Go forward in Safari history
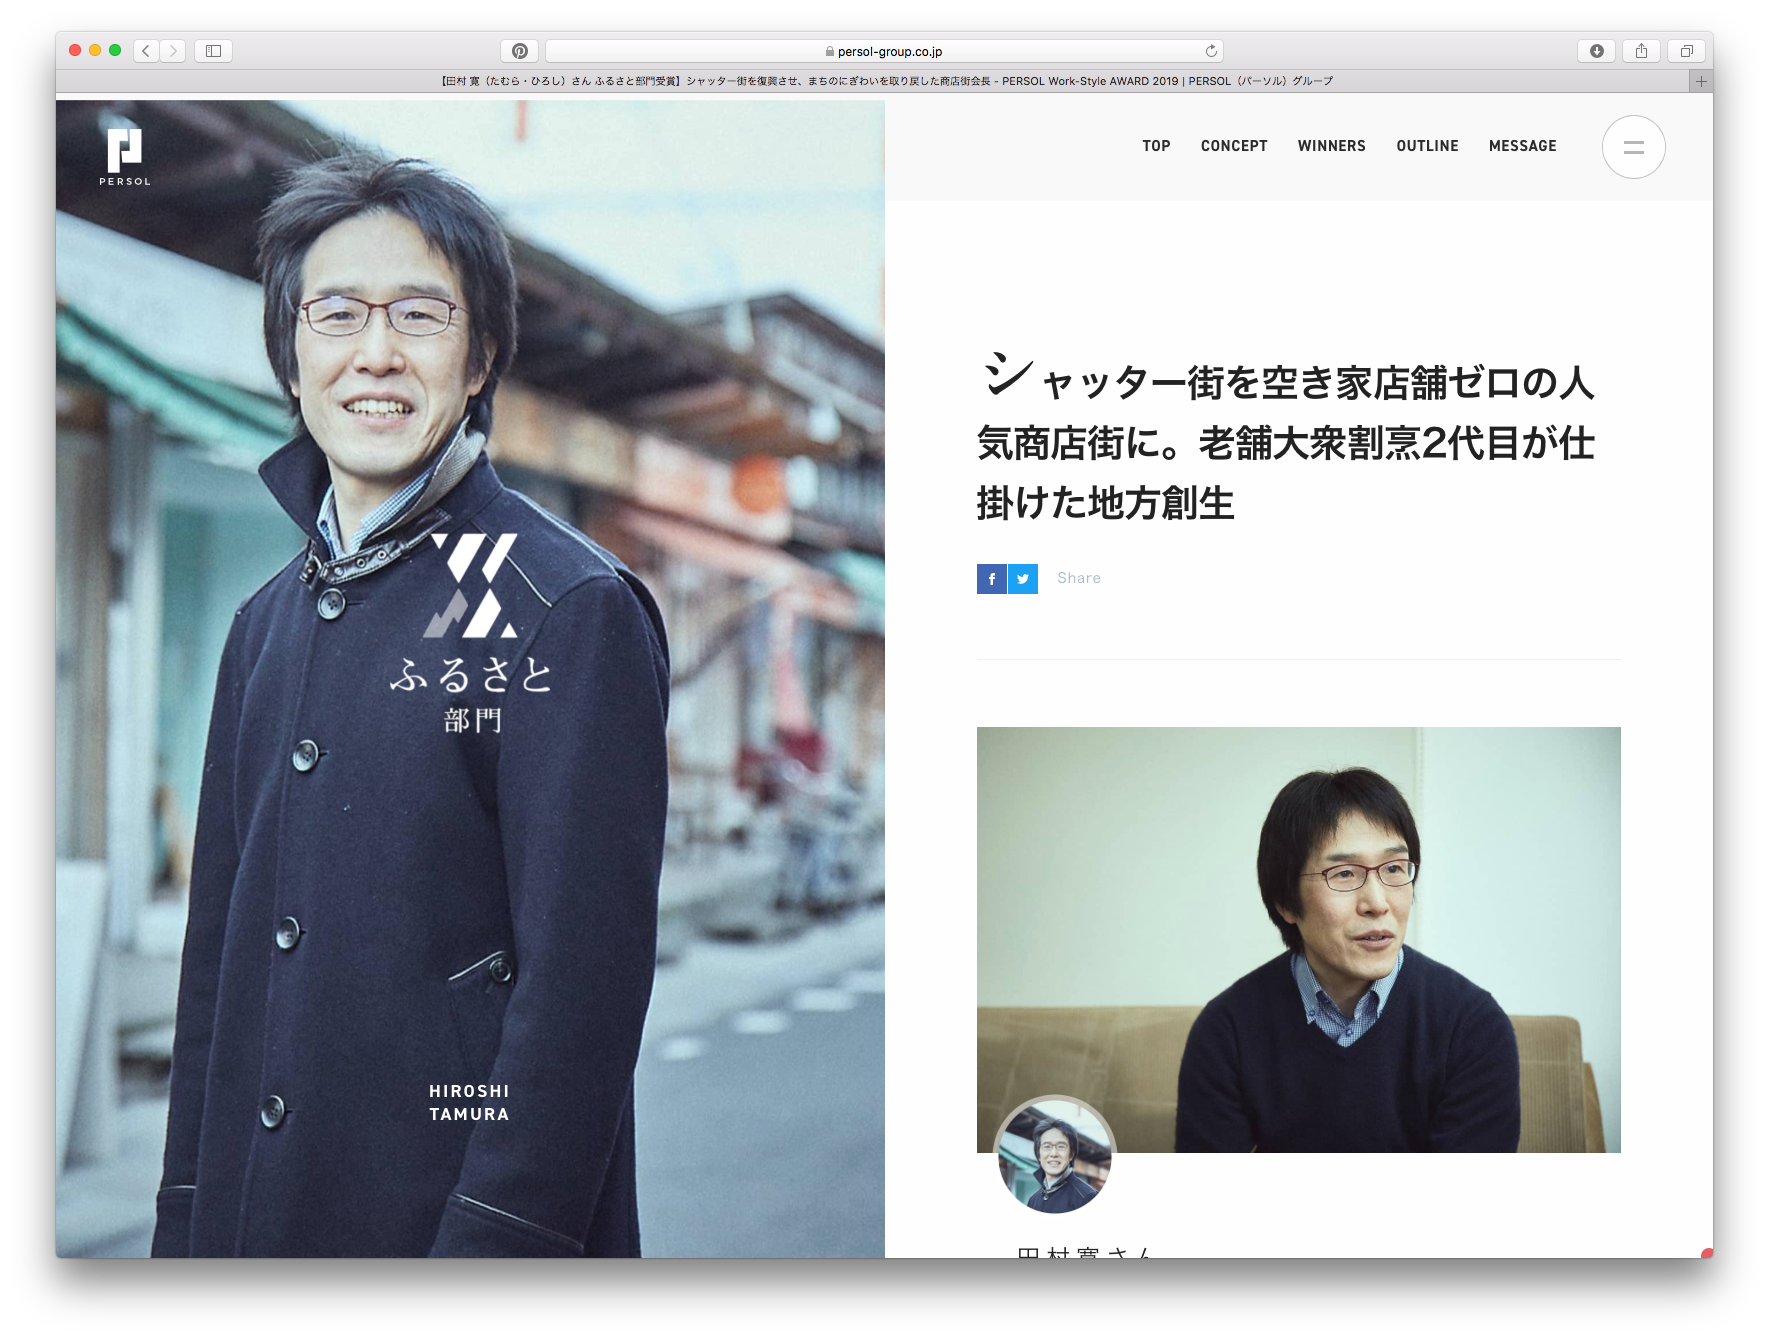This screenshot has height=1338, width=1769. click(x=173, y=51)
